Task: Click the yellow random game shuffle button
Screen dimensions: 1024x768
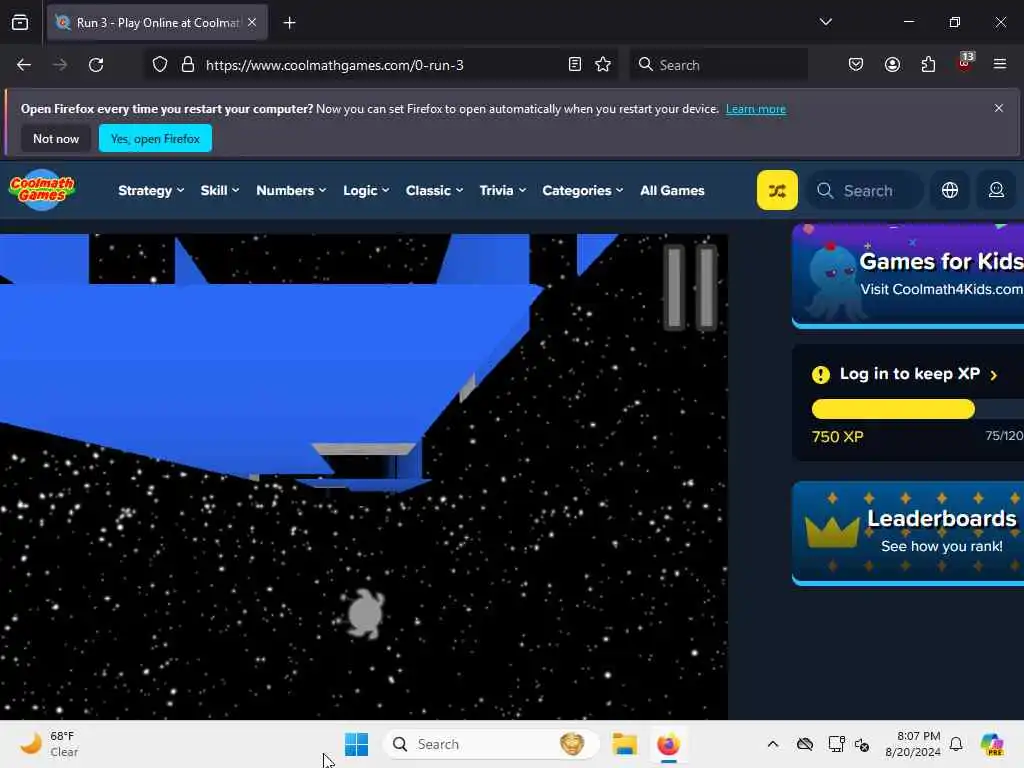Action: [x=776, y=190]
